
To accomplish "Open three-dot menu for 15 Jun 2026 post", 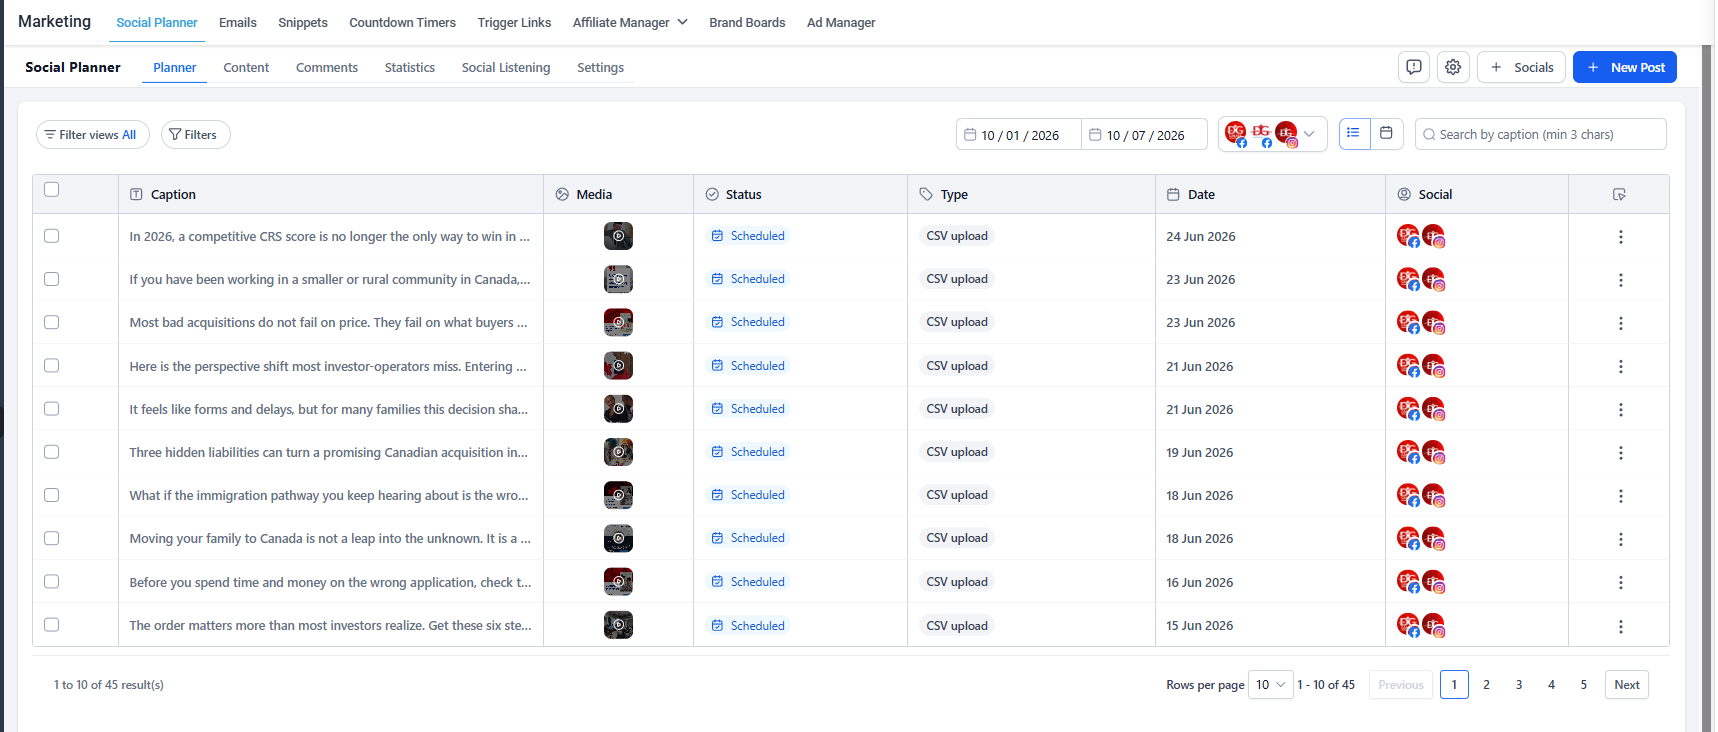I will coord(1620,626).
